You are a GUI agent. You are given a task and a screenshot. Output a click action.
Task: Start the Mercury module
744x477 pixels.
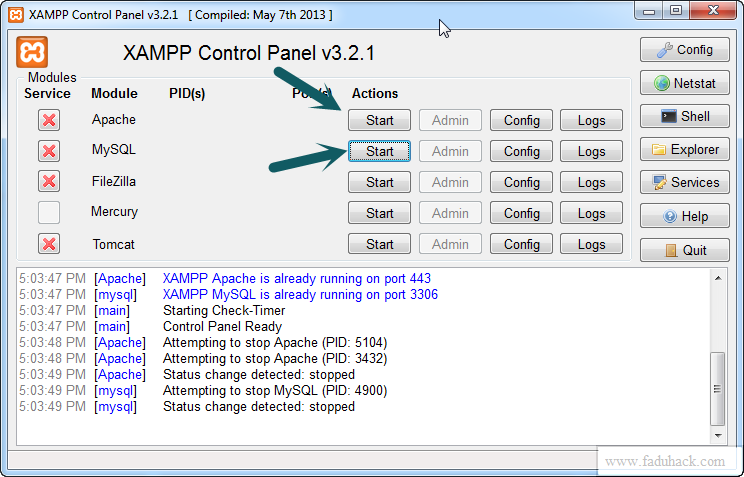(x=379, y=213)
